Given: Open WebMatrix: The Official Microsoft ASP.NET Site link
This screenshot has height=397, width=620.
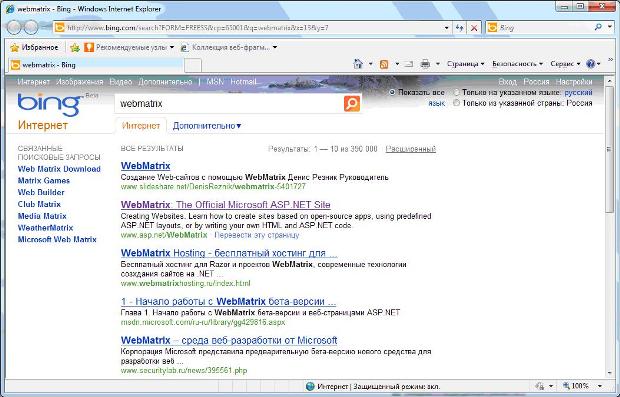Looking at the screenshot, I should point(225,205).
